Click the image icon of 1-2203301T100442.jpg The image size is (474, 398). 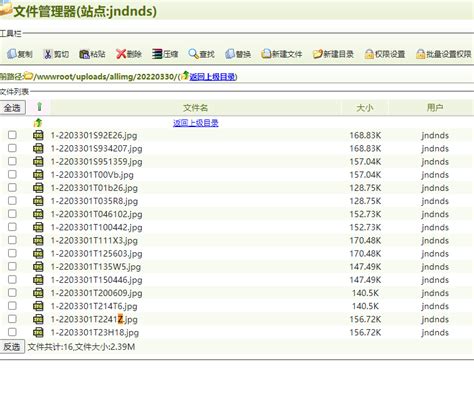click(x=38, y=227)
